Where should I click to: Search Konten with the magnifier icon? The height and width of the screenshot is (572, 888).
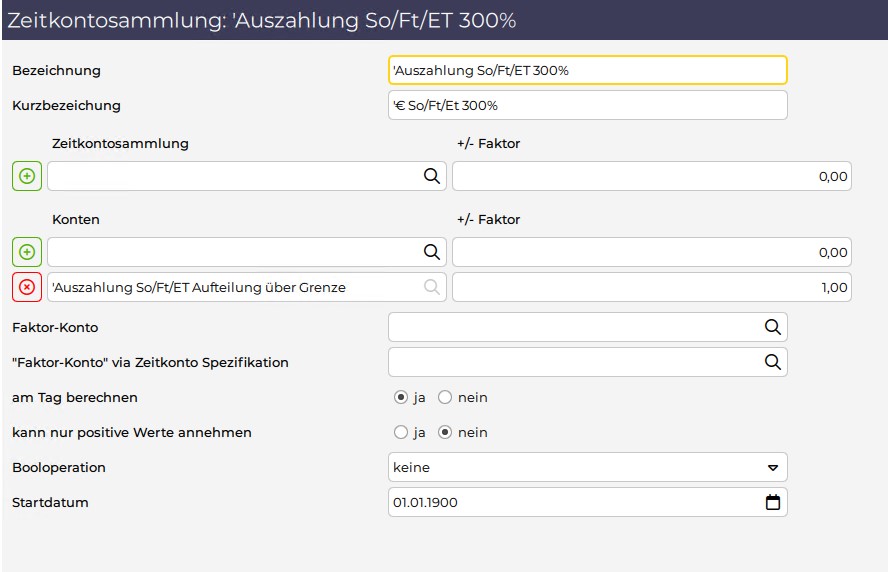click(x=432, y=252)
